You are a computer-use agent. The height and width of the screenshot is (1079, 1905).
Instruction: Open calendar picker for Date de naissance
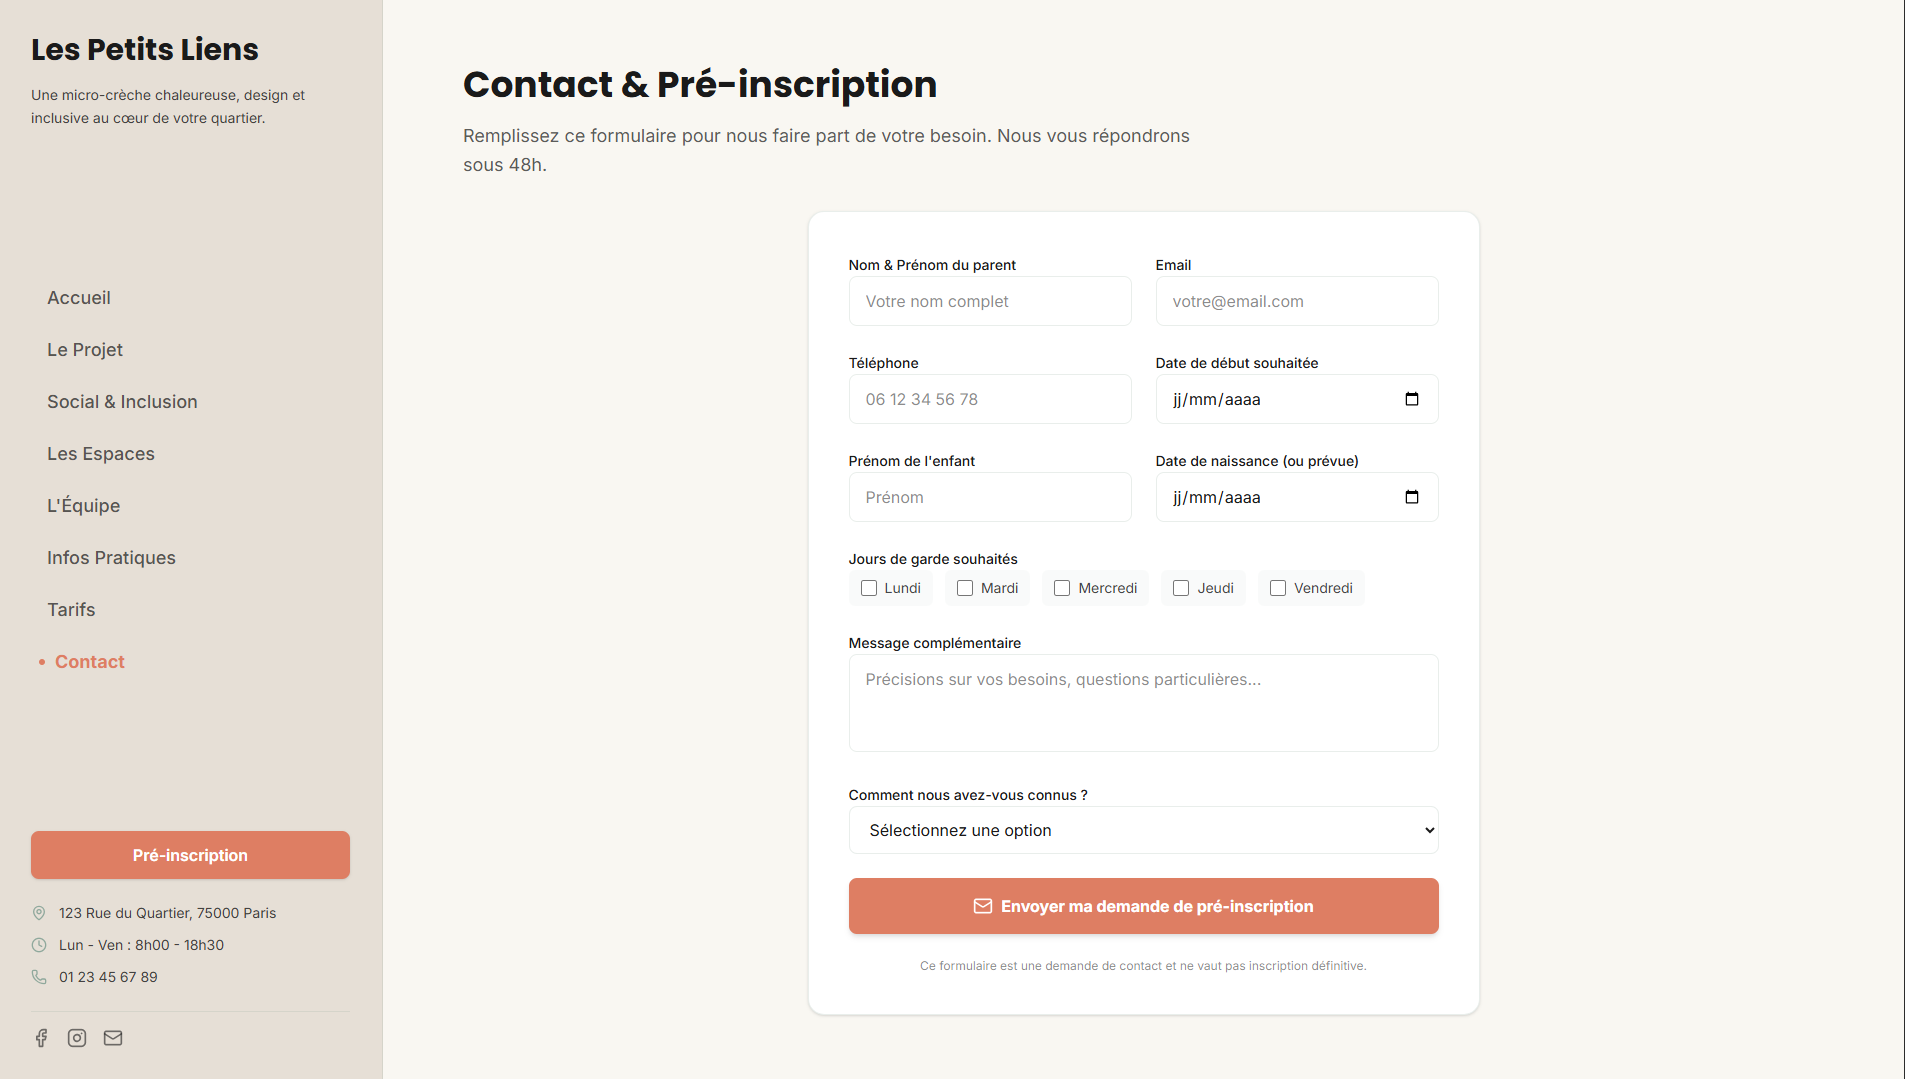click(1411, 497)
